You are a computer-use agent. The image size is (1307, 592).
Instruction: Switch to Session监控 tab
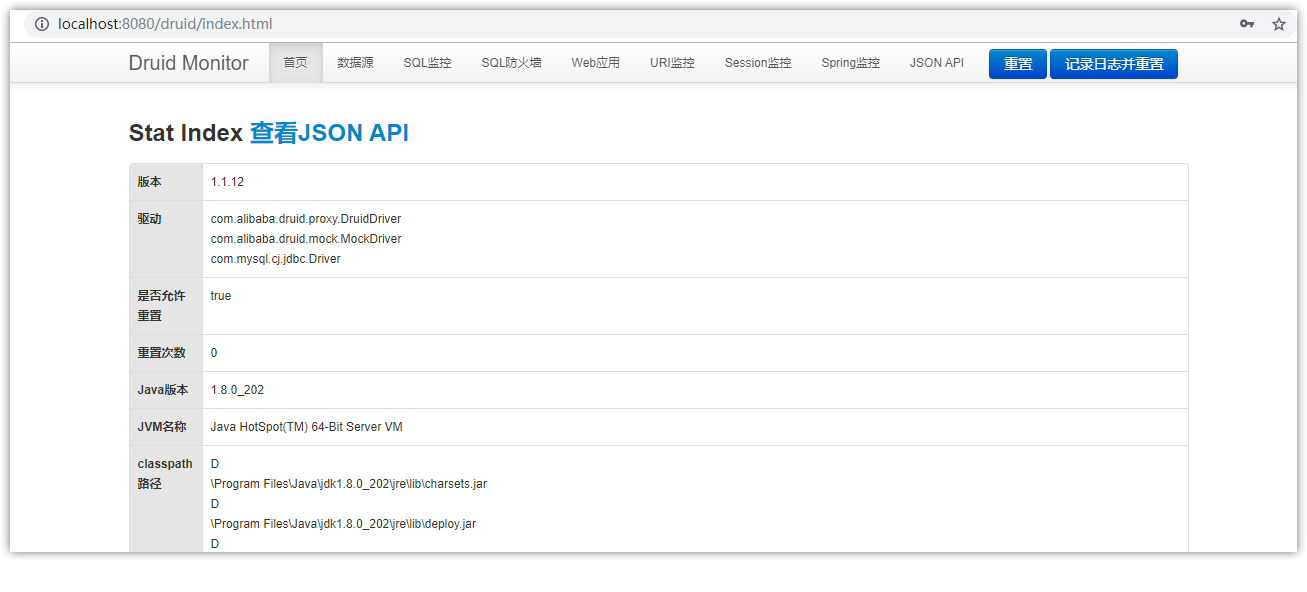click(758, 63)
